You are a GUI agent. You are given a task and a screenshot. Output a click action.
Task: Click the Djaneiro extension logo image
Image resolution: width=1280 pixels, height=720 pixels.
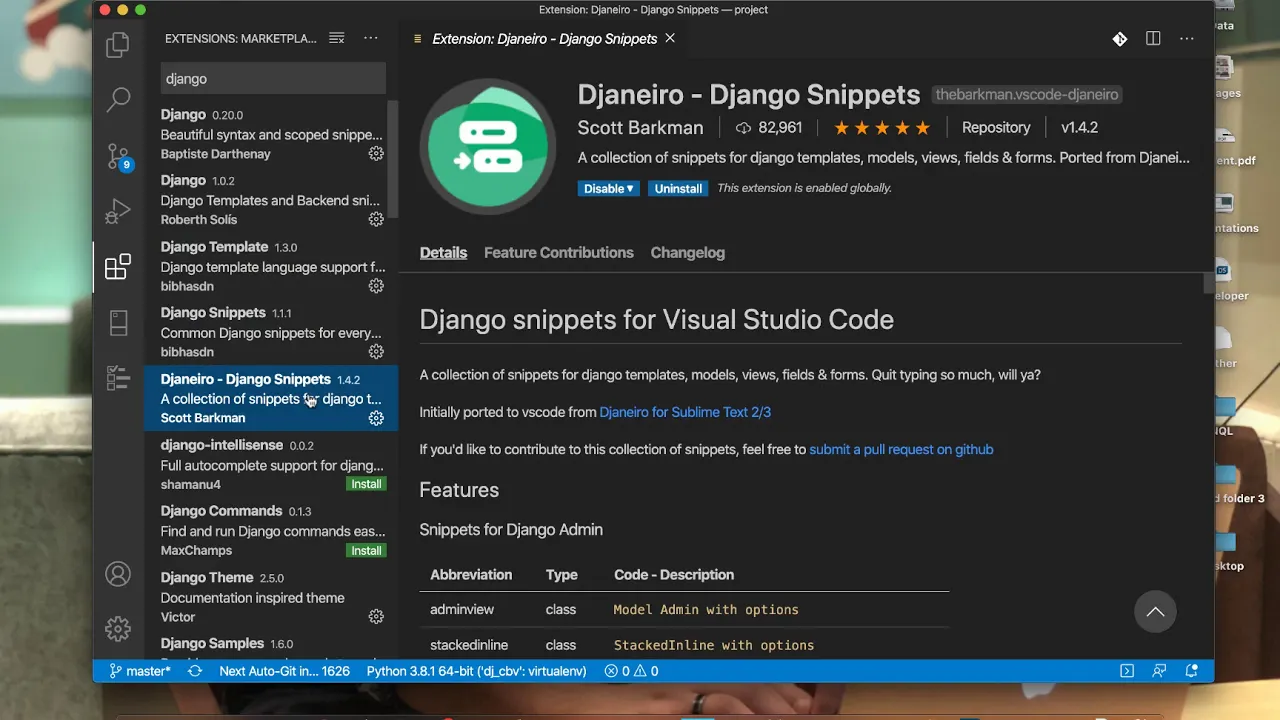[x=488, y=146]
